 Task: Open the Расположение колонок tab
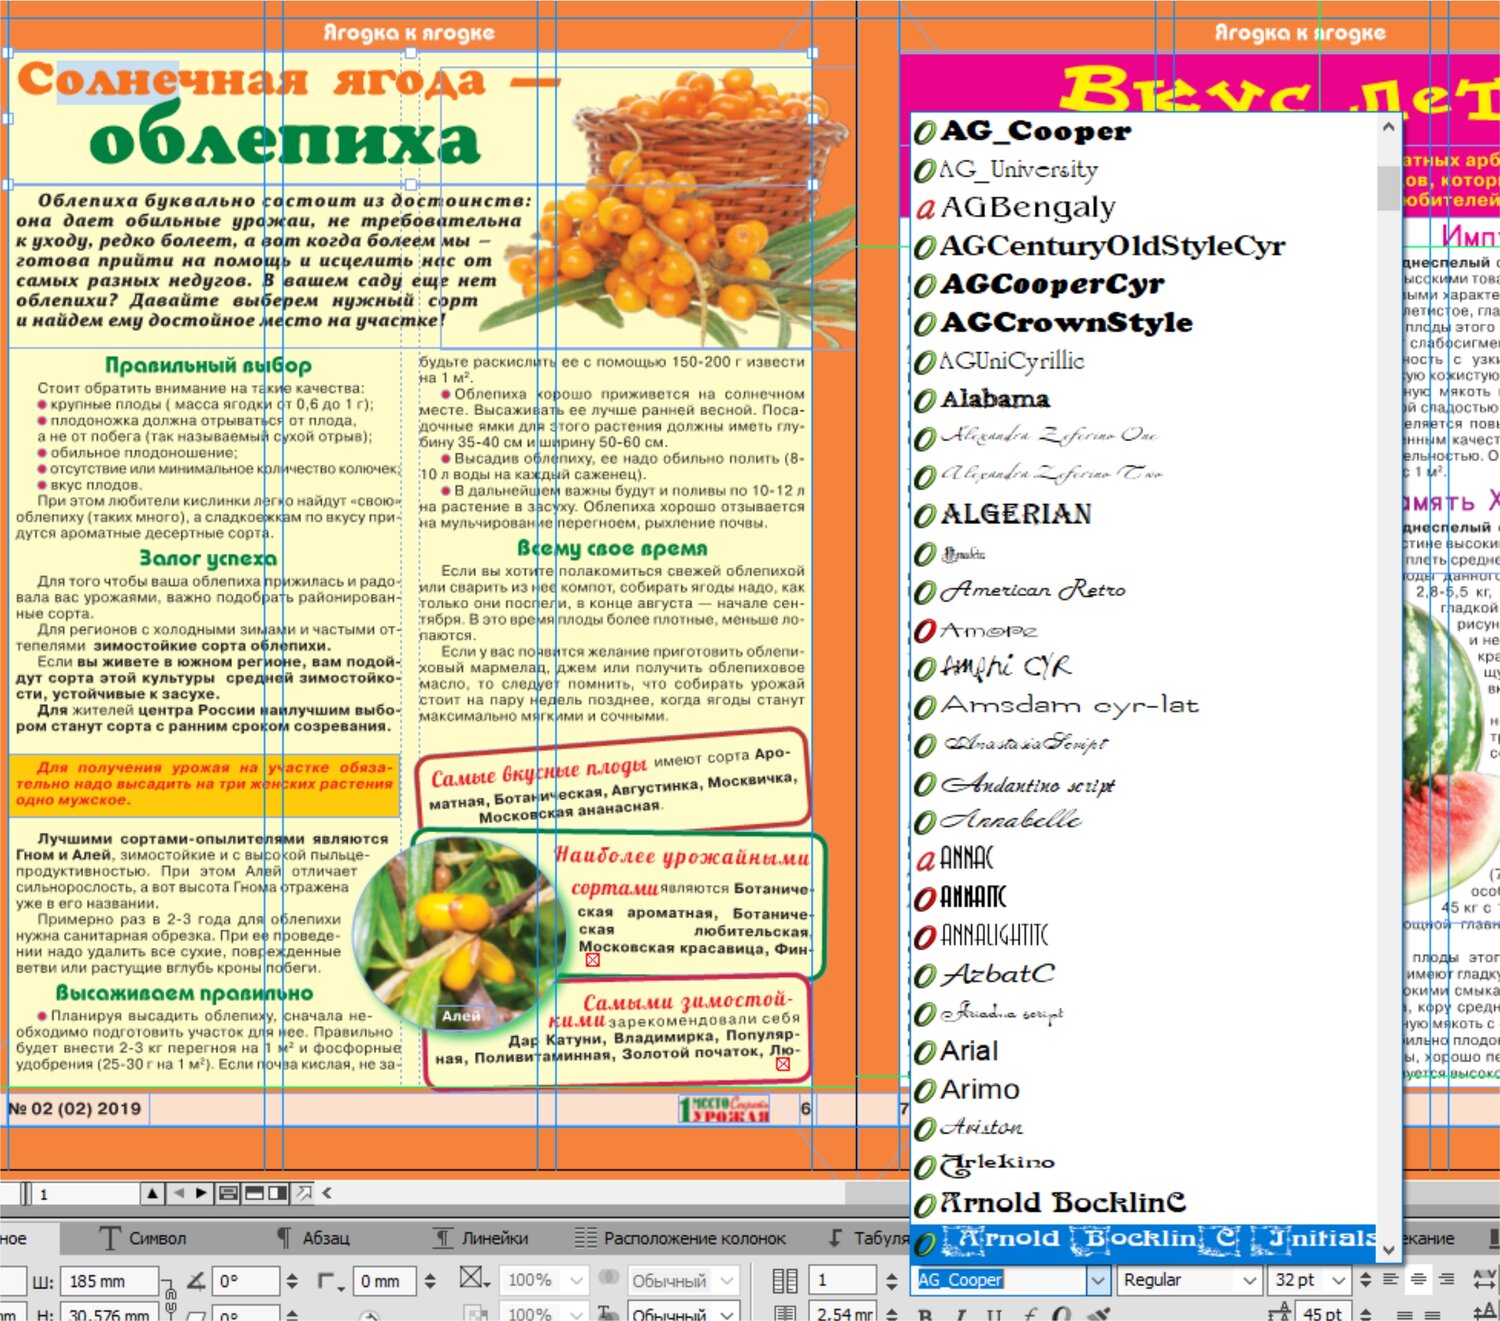point(681,1238)
